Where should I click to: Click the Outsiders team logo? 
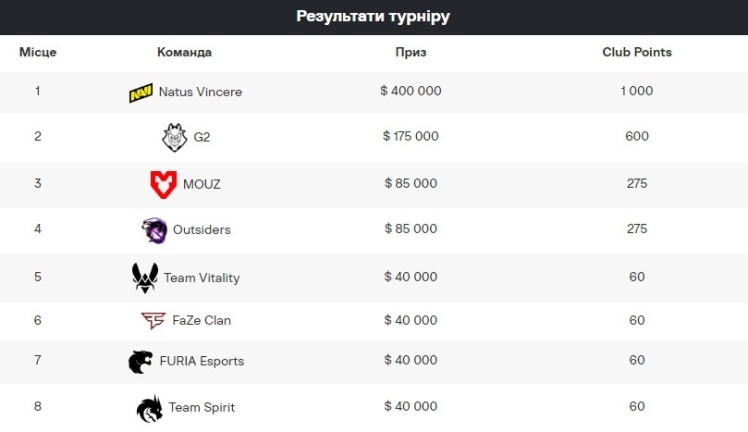tap(154, 230)
